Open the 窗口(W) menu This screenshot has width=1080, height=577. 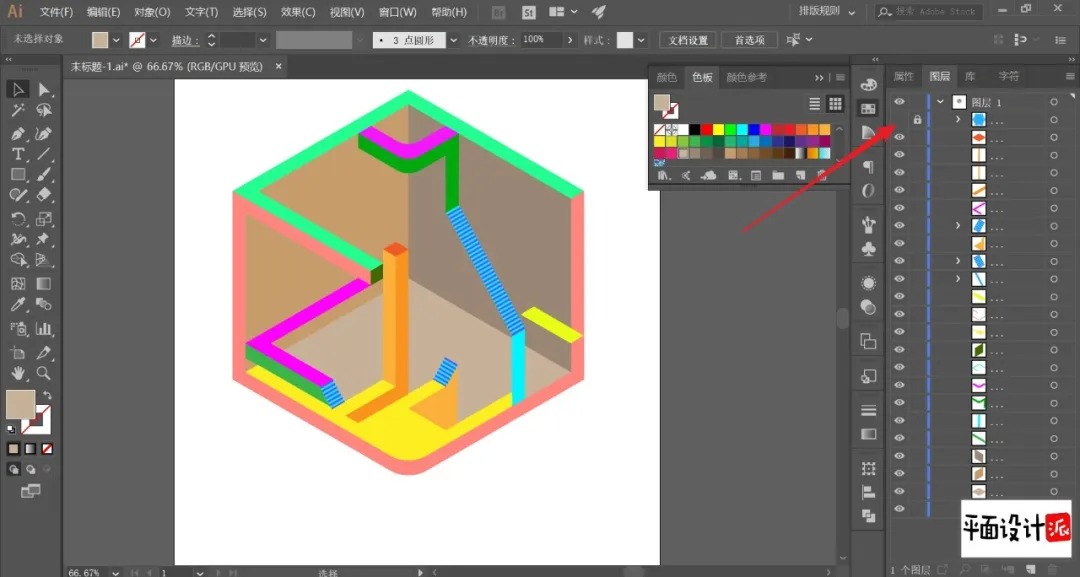(397, 12)
